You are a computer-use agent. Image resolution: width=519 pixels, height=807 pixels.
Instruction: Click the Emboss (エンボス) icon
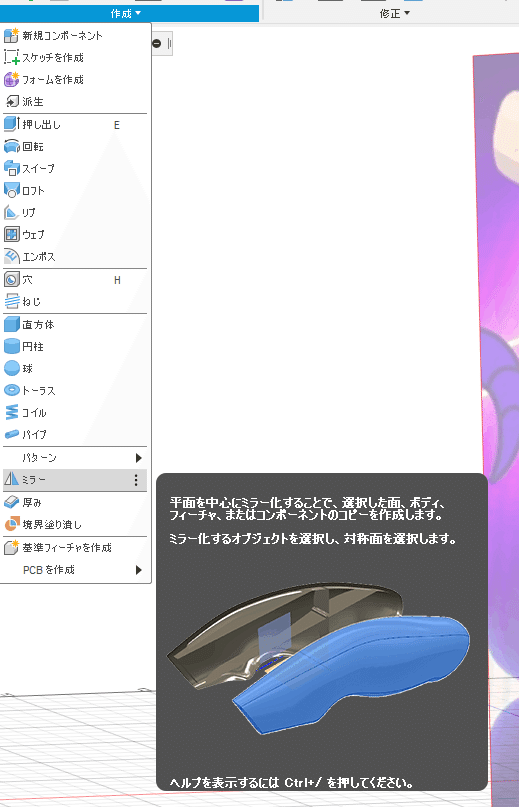(x=11, y=256)
